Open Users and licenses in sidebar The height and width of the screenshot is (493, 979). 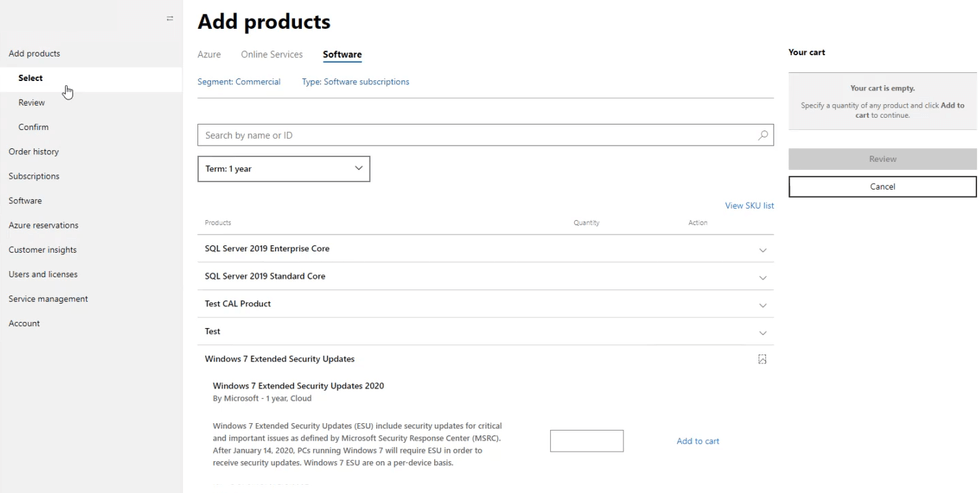43,274
